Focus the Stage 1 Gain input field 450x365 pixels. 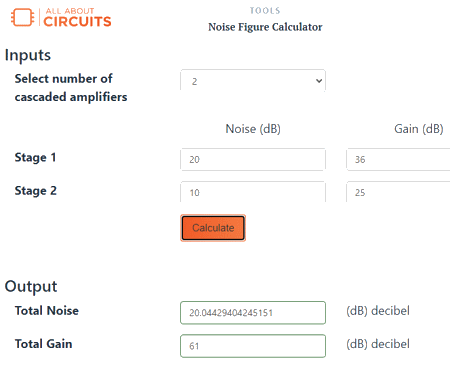398,159
